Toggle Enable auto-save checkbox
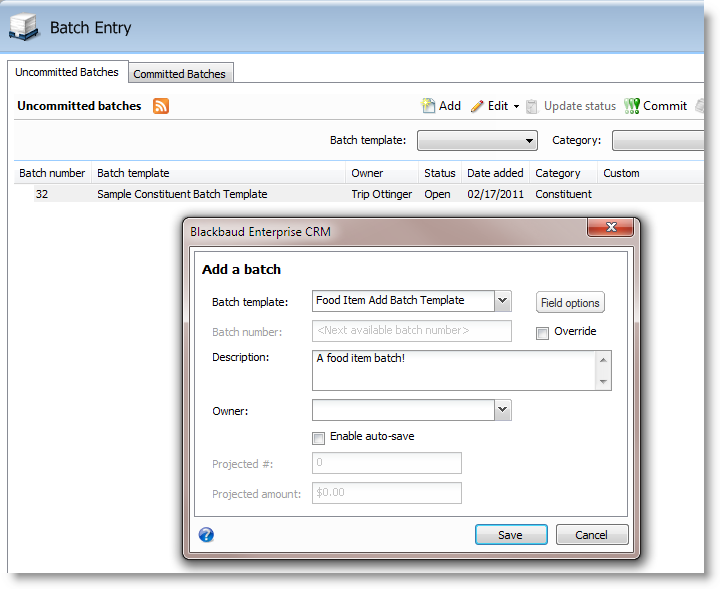 318,438
